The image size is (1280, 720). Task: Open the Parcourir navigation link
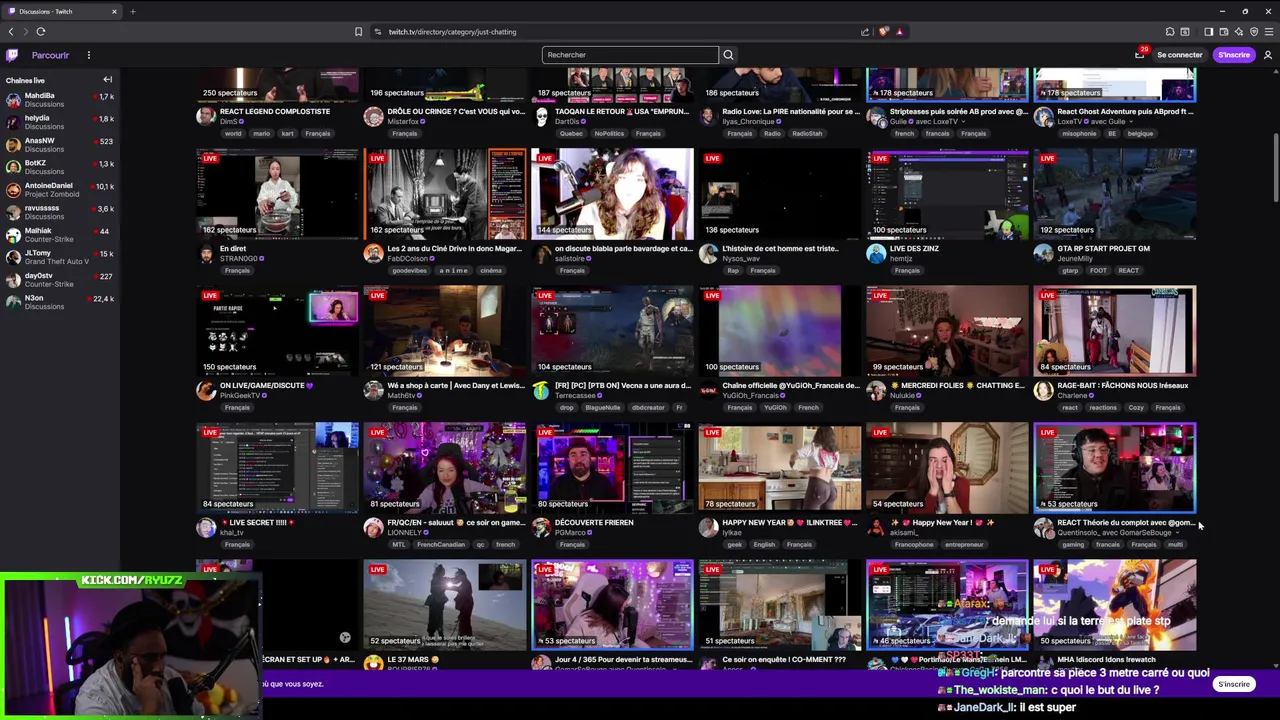[50, 55]
